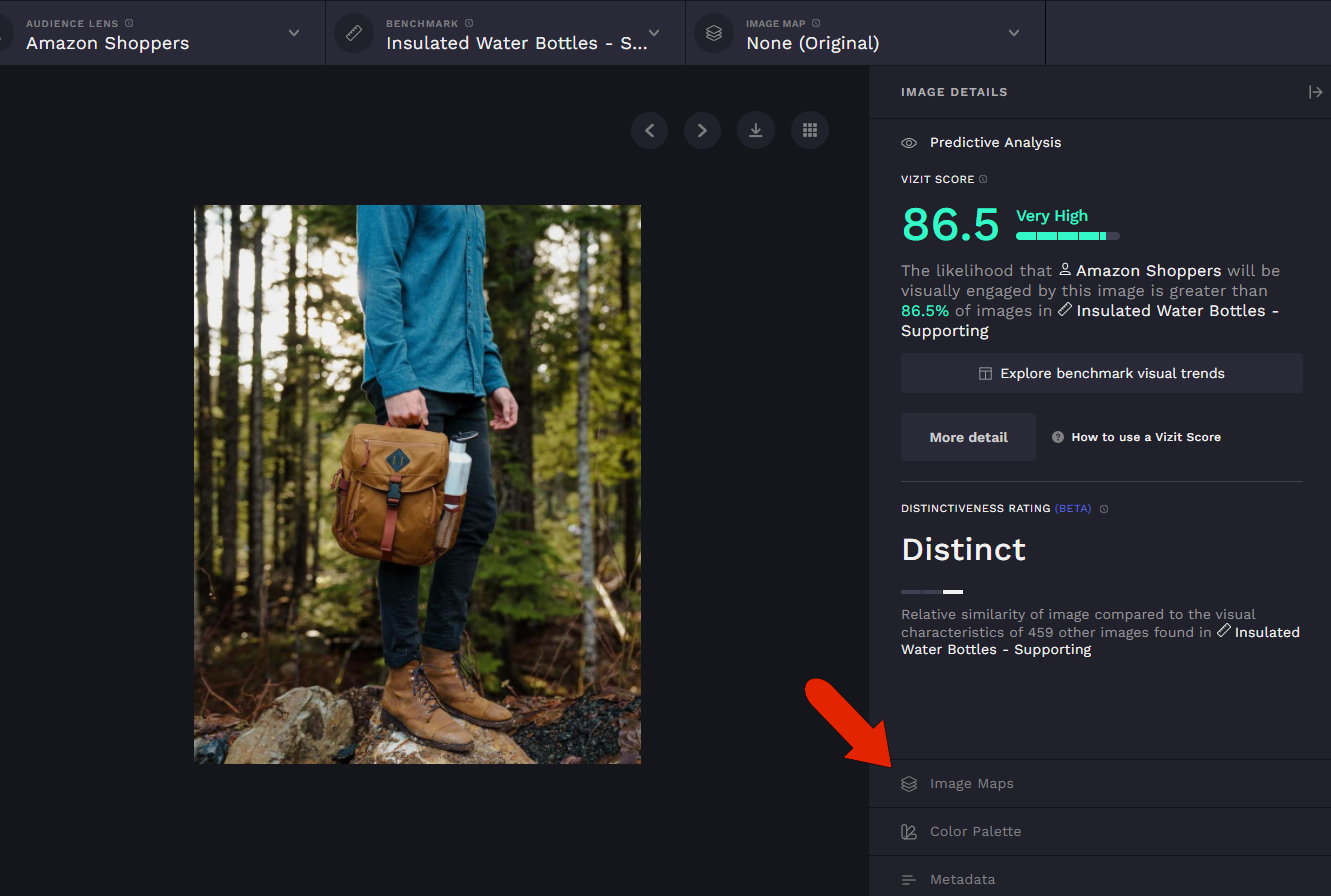This screenshot has height=896, width=1331.
Task: Click the Image Map layers icon
Action: pos(714,33)
